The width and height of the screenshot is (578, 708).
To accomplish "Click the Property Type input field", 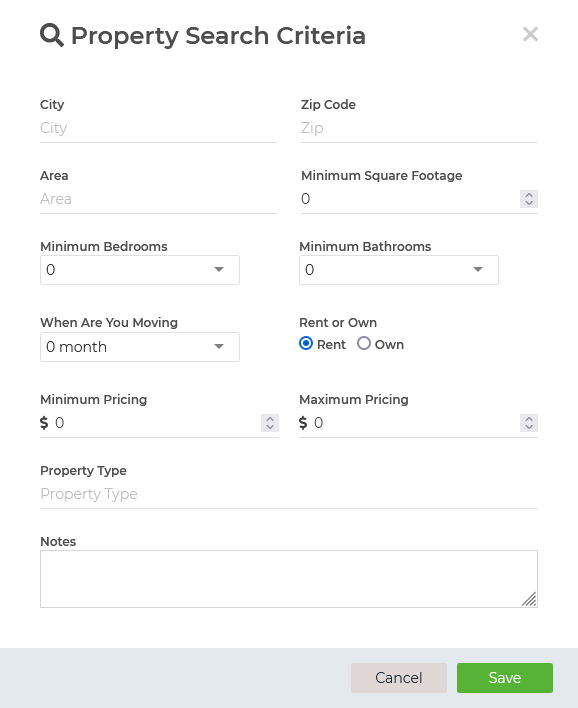I will (289, 494).
